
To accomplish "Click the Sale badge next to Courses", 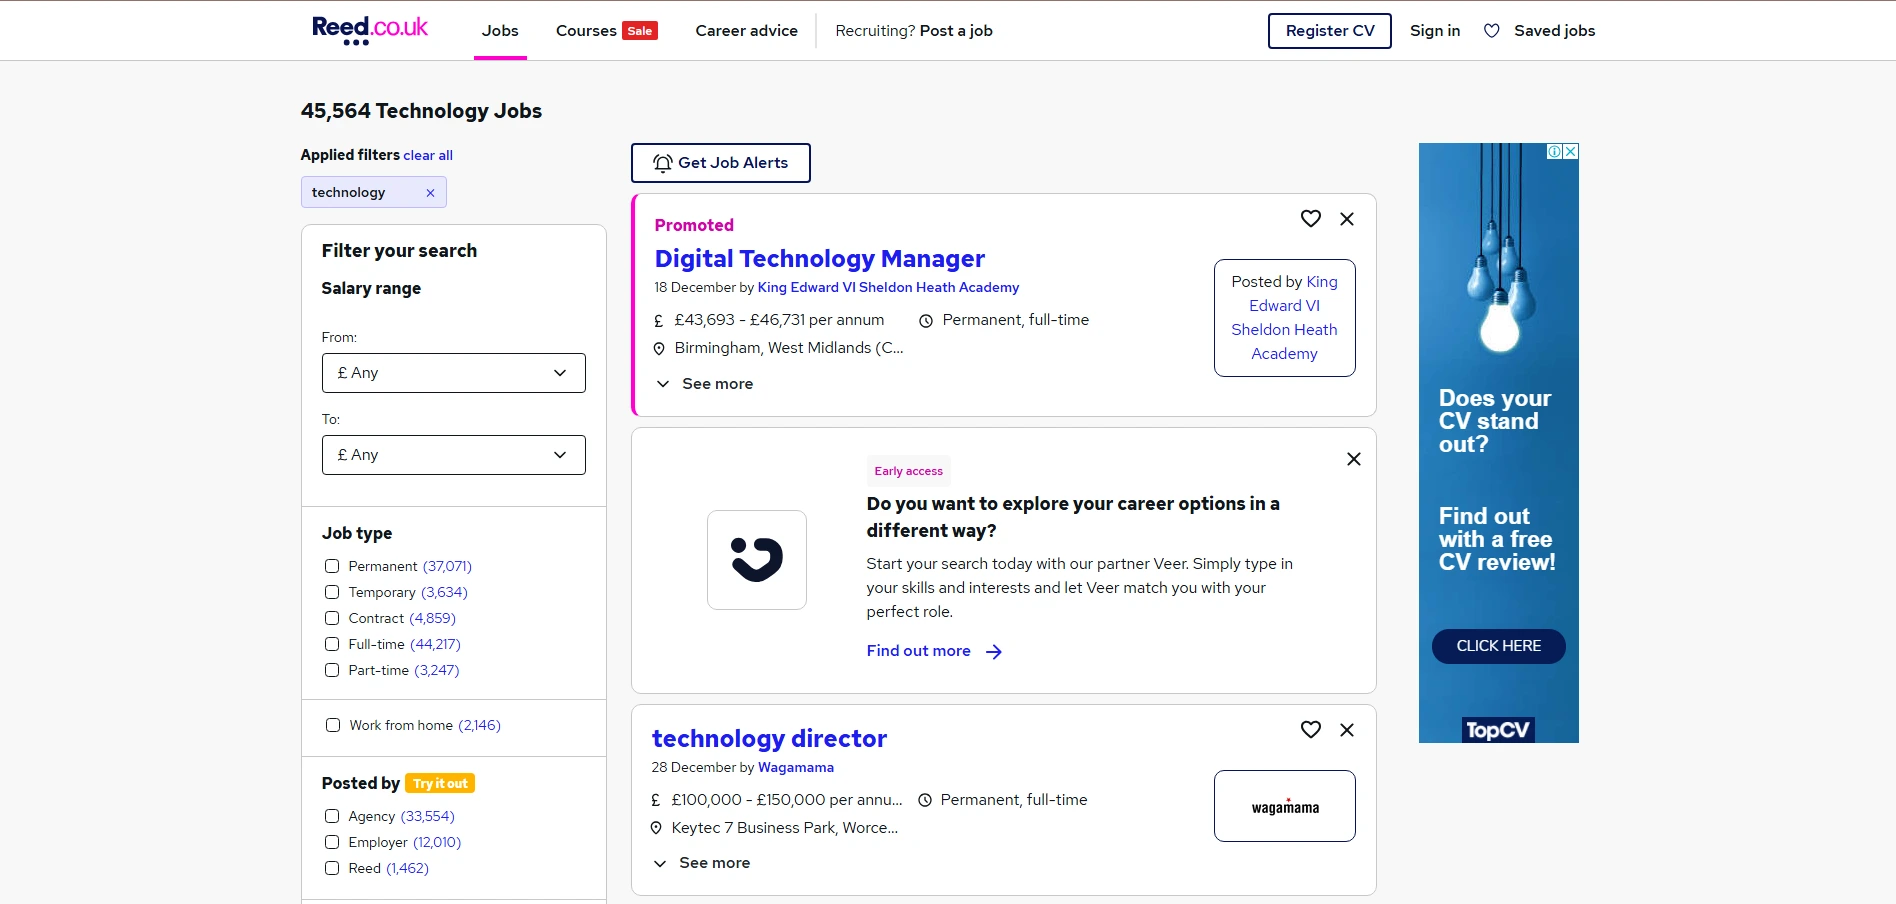I will click(x=640, y=31).
